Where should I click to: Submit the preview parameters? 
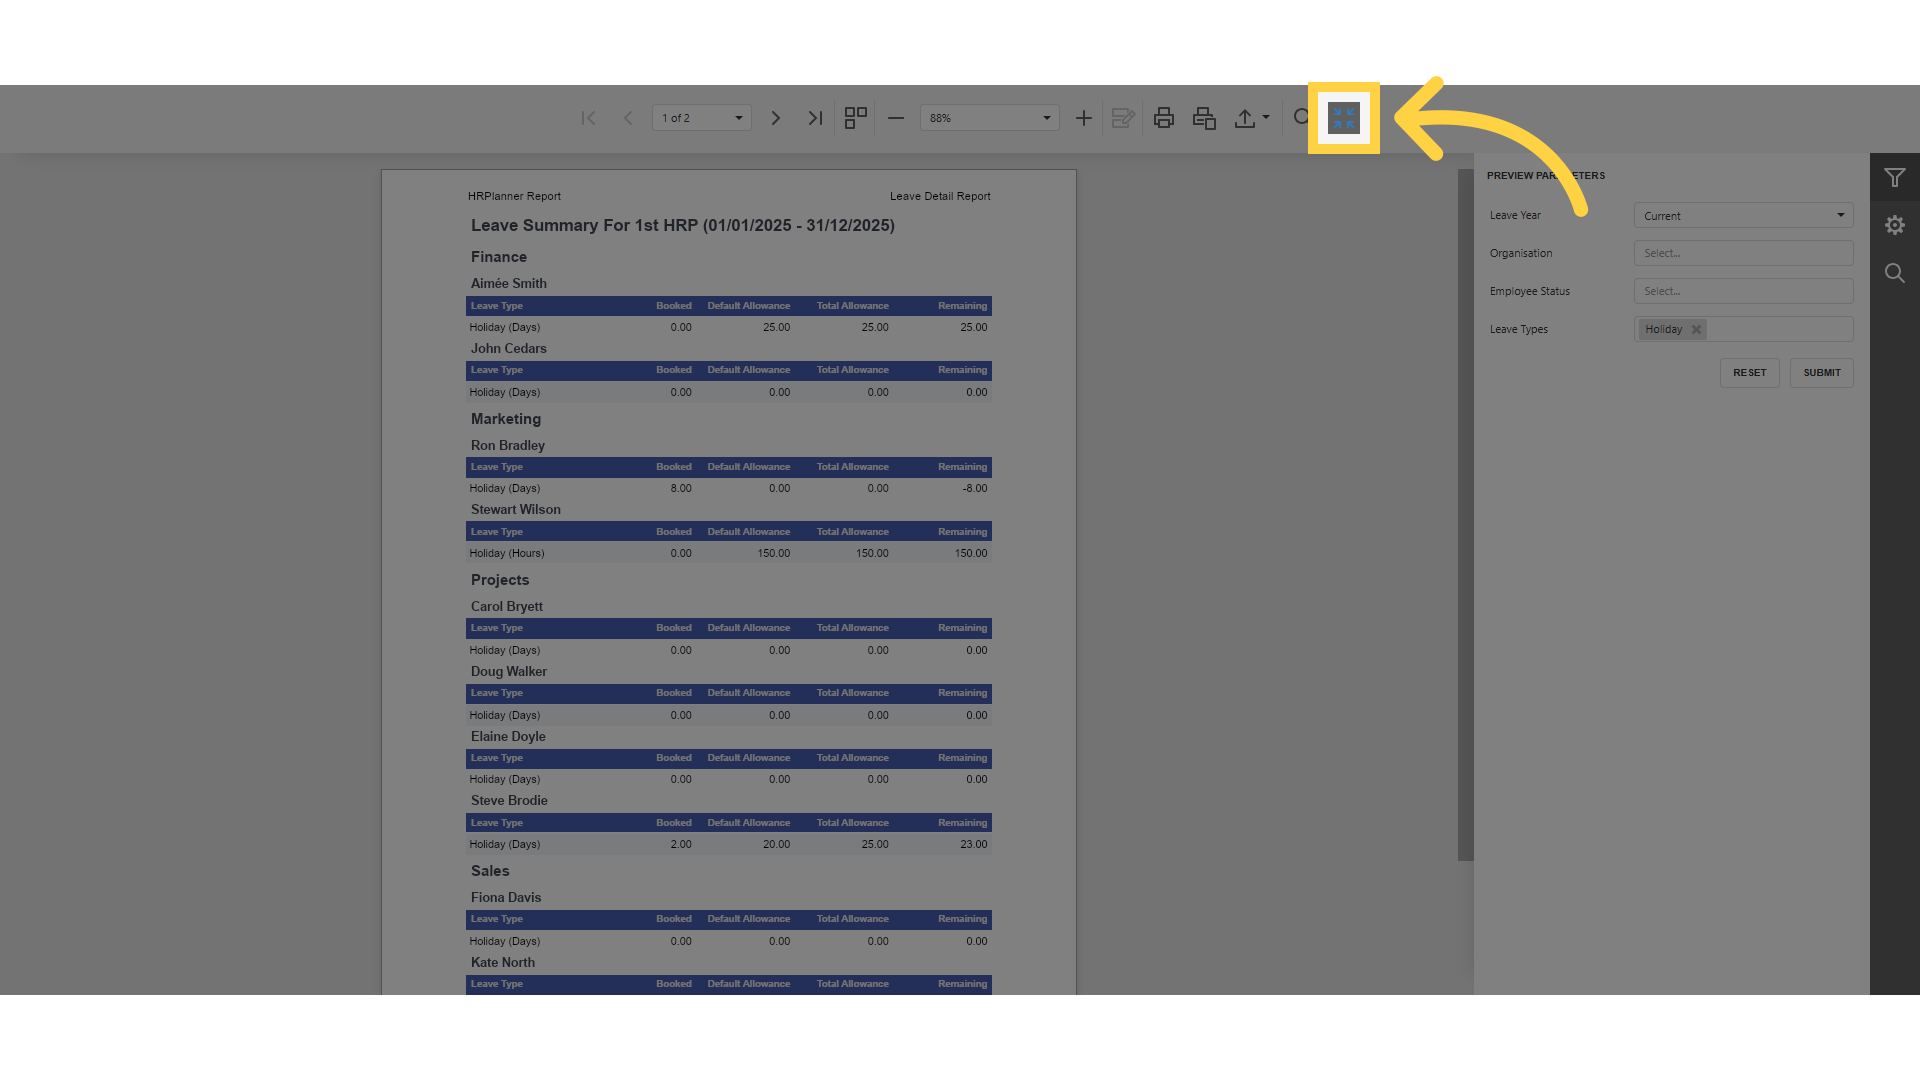[x=1821, y=373]
